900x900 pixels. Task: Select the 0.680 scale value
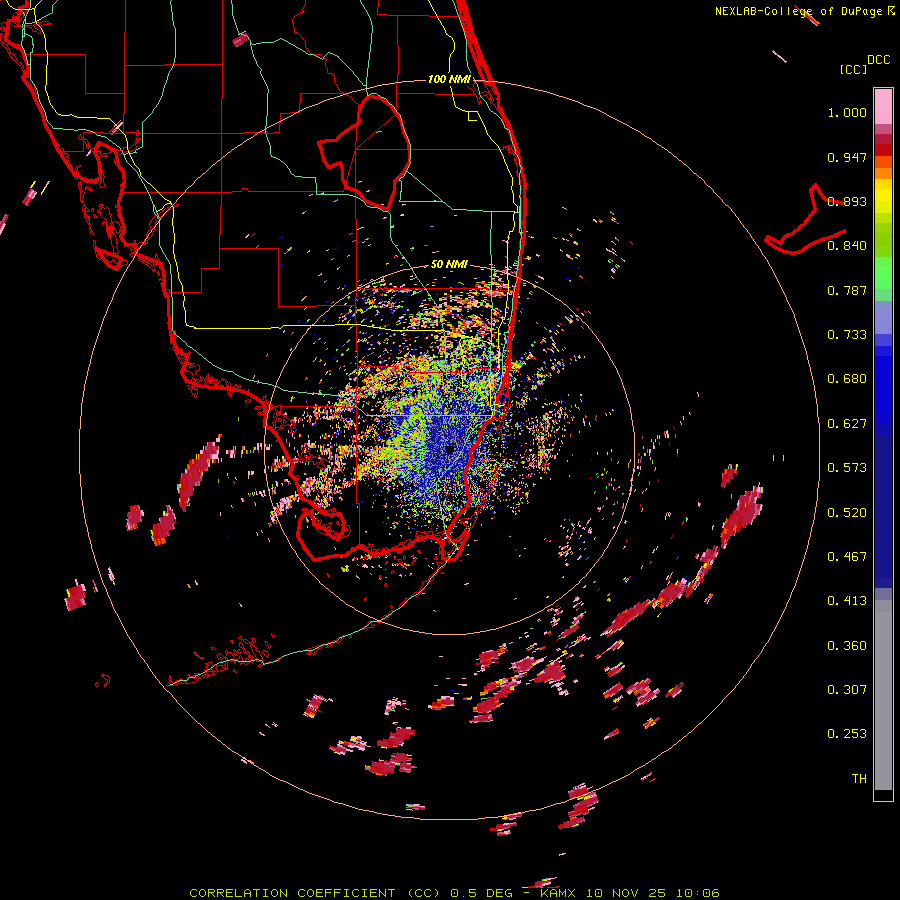click(847, 379)
